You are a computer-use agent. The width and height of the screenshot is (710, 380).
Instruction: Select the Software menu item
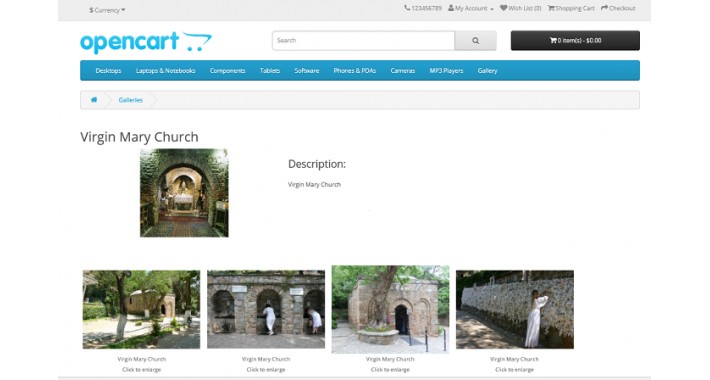[x=307, y=71]
